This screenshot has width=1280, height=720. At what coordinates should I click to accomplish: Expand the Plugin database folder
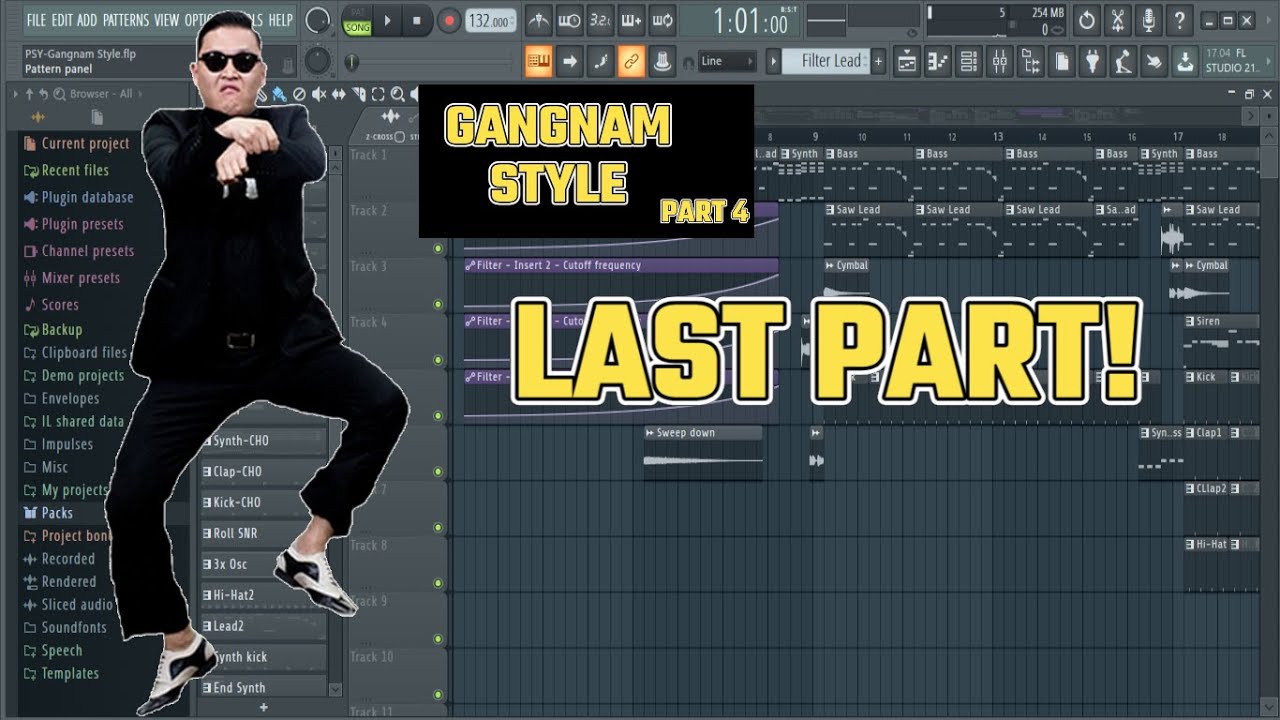click(x=78, y=197)
